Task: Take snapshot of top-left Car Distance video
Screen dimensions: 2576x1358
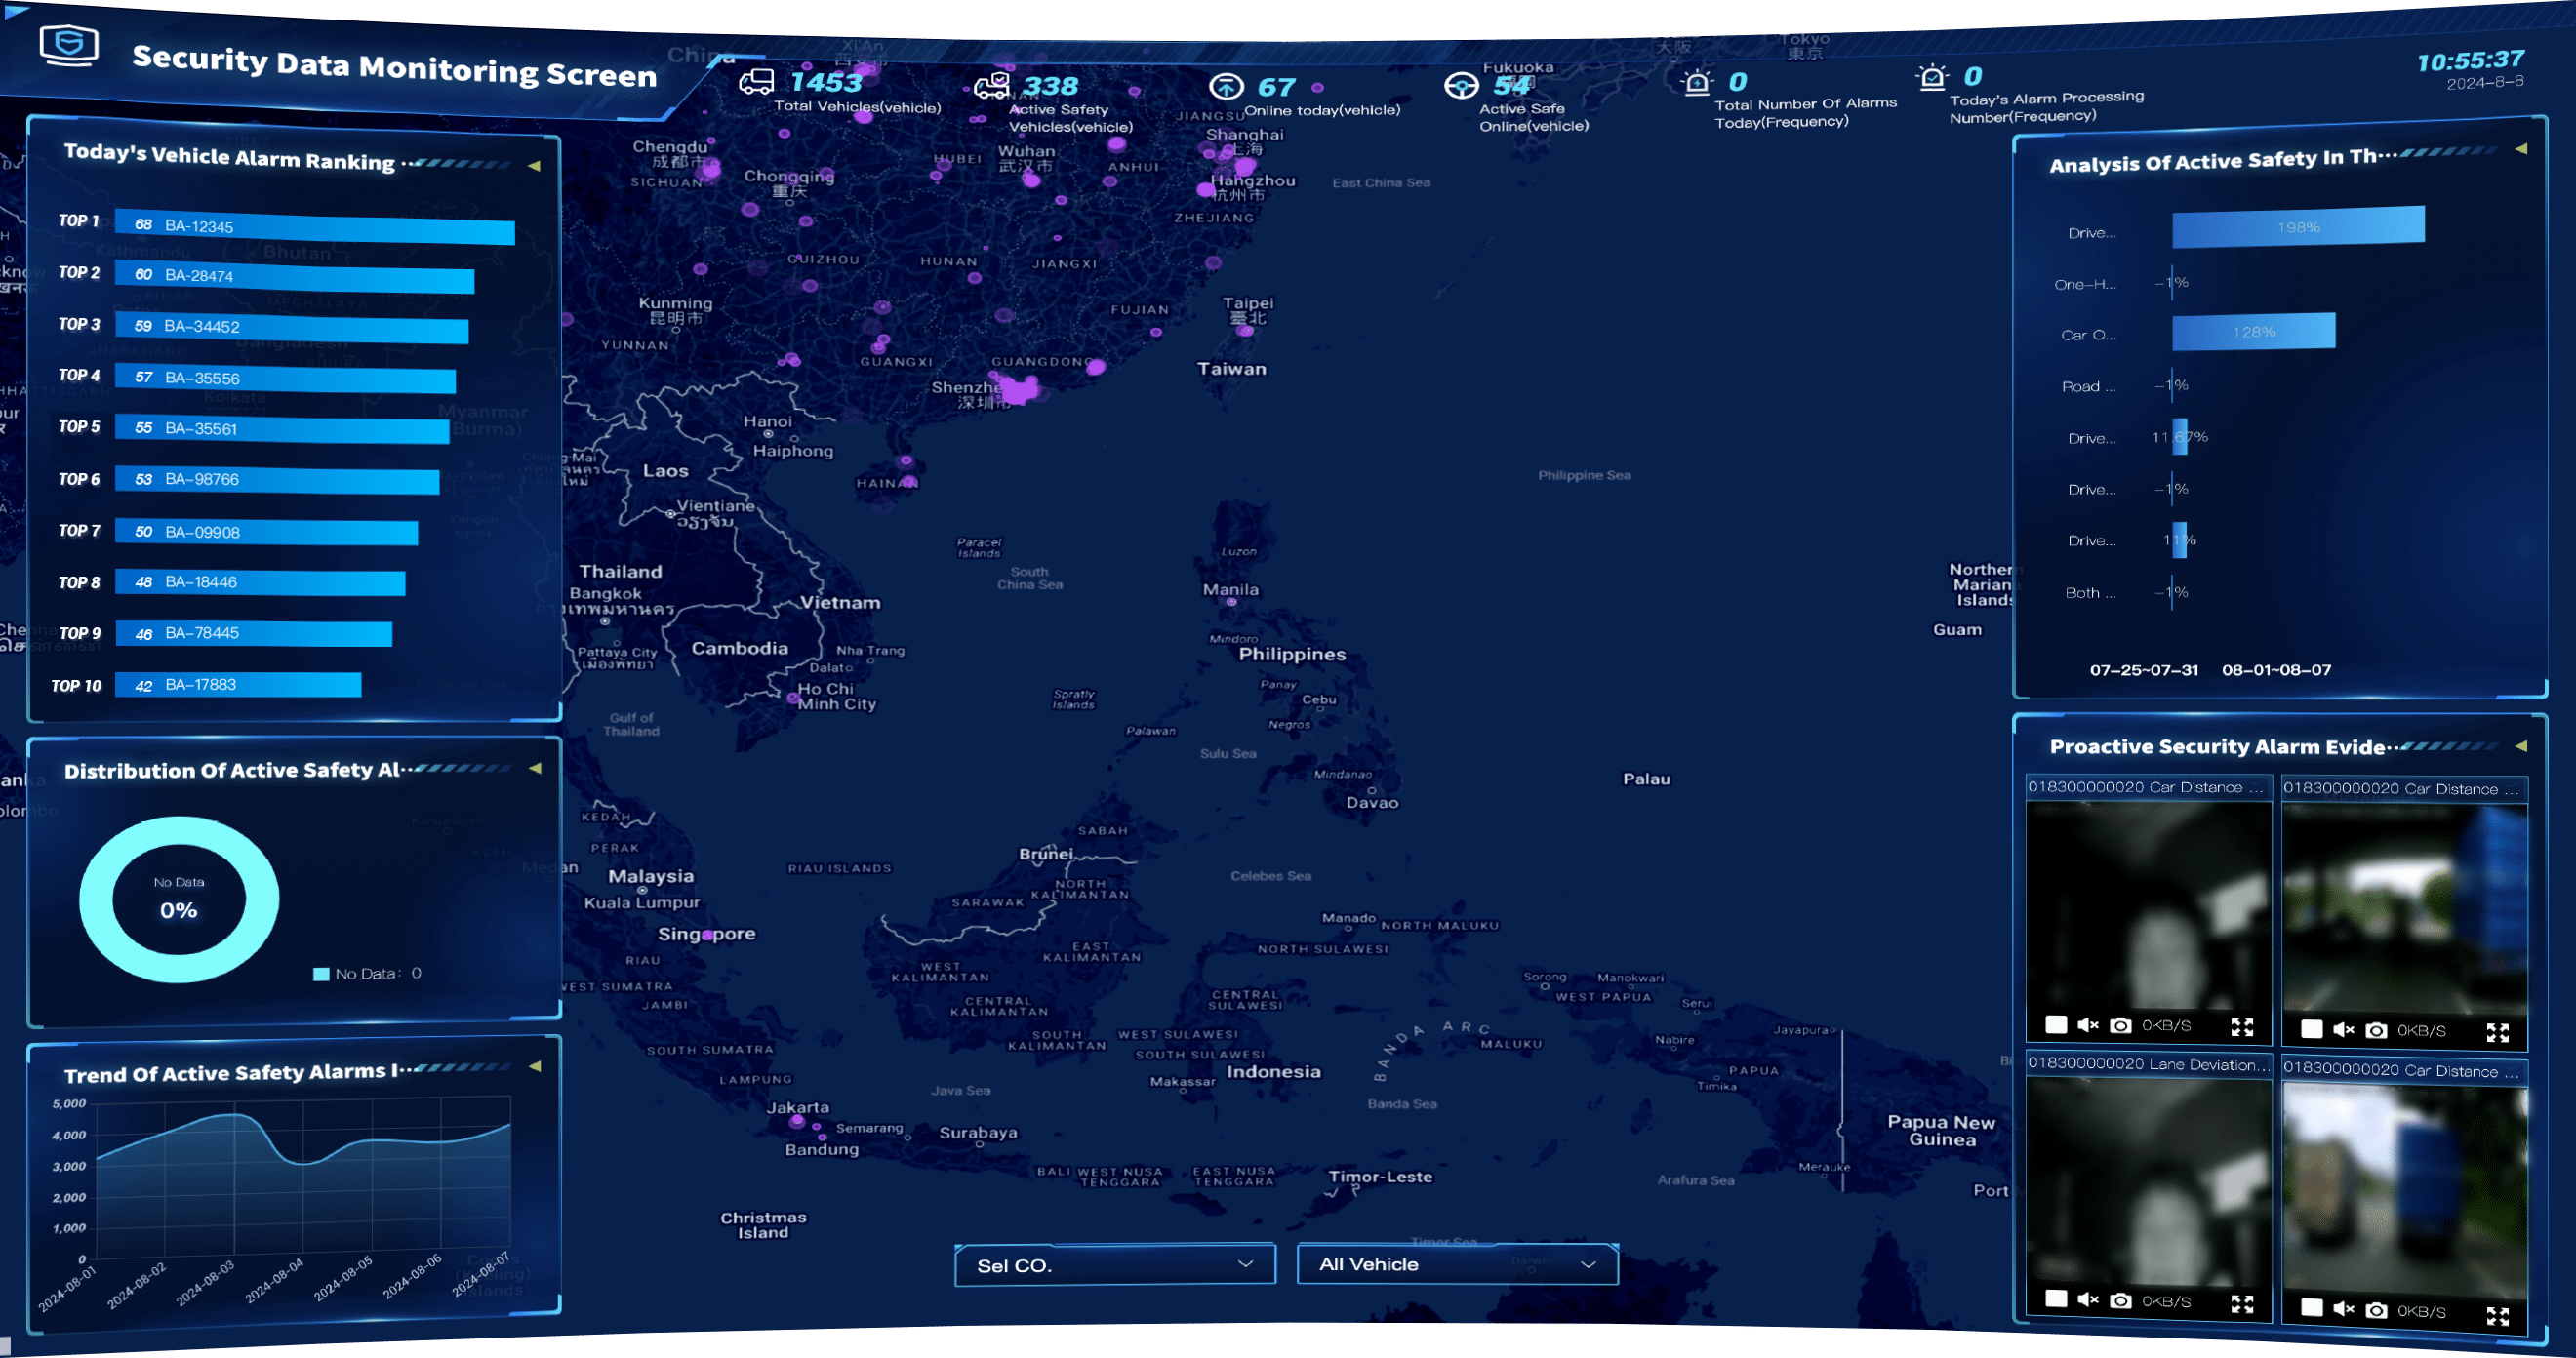Action: coord(2120,1025)
